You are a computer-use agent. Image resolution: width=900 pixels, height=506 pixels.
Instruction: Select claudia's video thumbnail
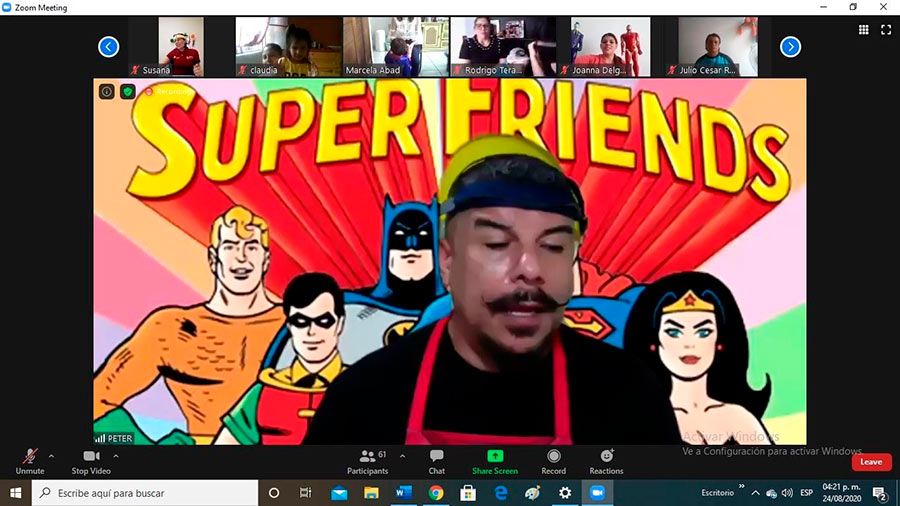pos(289,46)
